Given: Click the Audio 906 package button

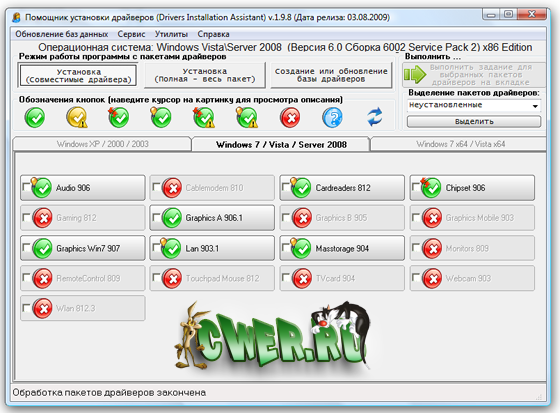Looking at the screenshot, I should [82, 188].
